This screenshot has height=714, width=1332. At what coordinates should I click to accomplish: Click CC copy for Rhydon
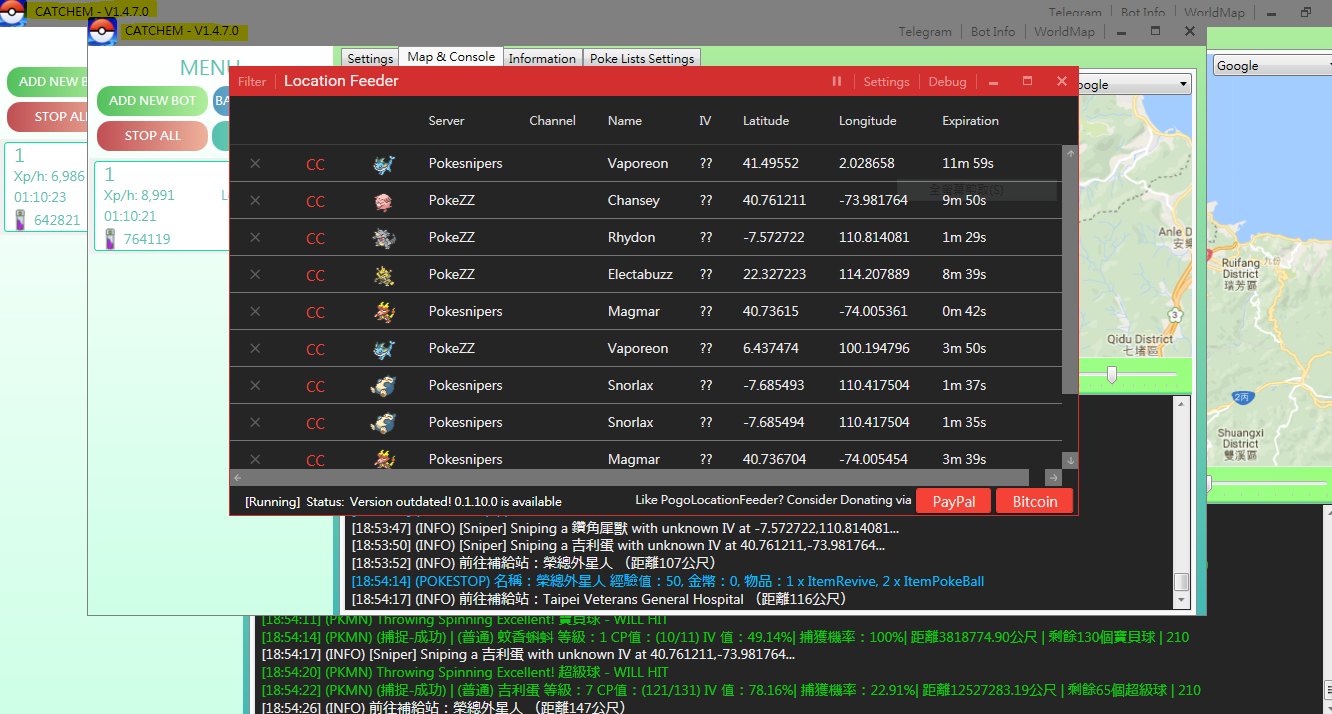315,238
